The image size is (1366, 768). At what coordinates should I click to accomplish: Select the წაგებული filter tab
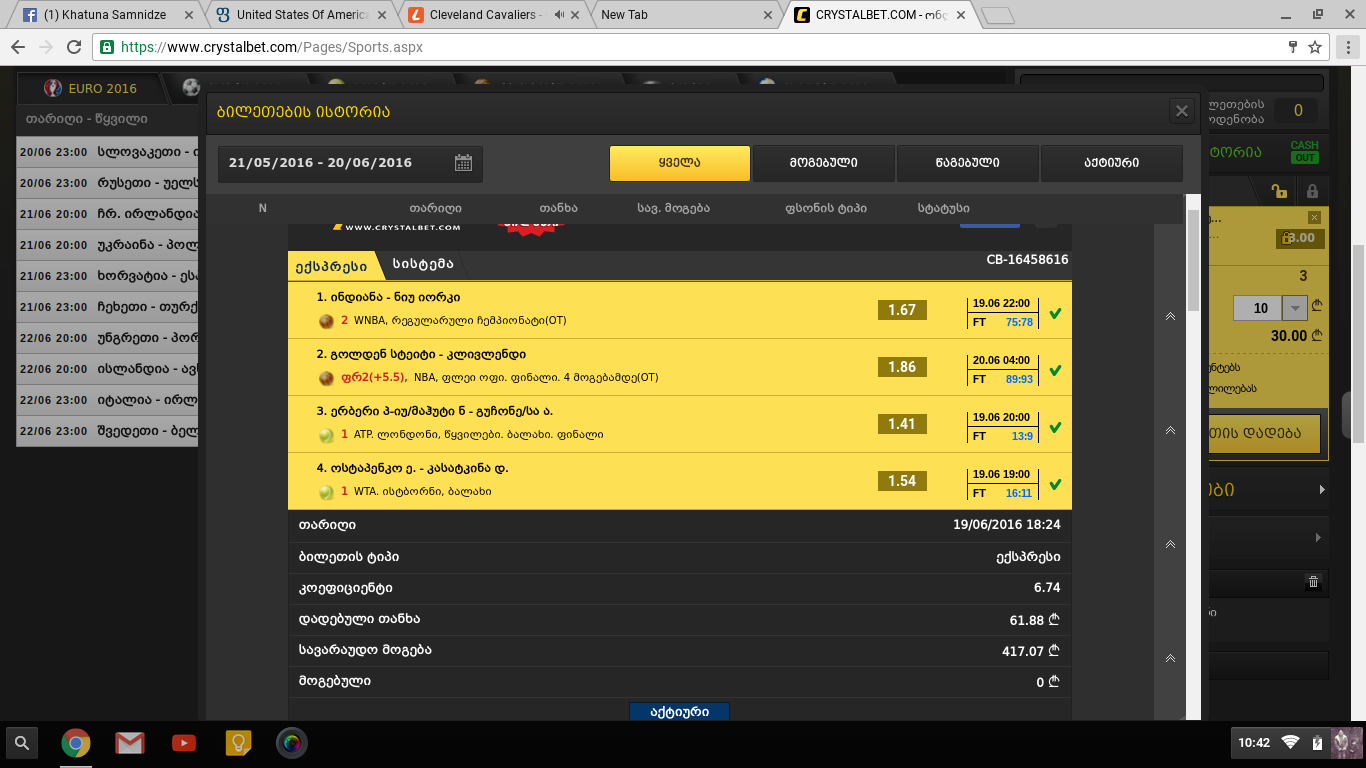(968, 163)
